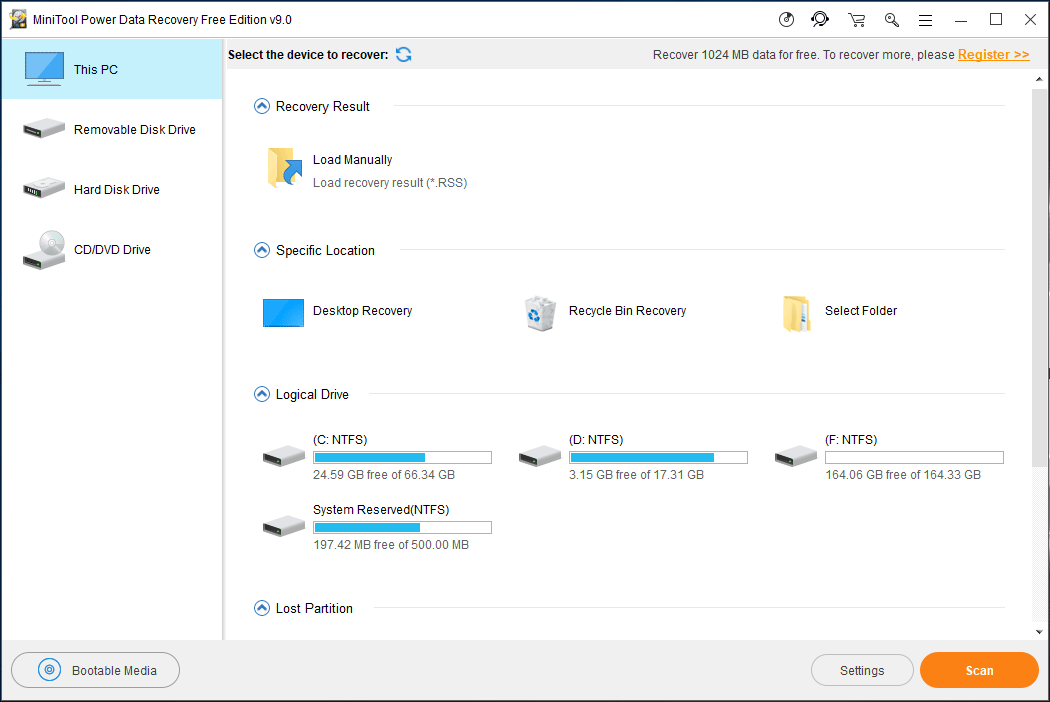Open the search magnifier in title bar

click(x=891, y=19)
